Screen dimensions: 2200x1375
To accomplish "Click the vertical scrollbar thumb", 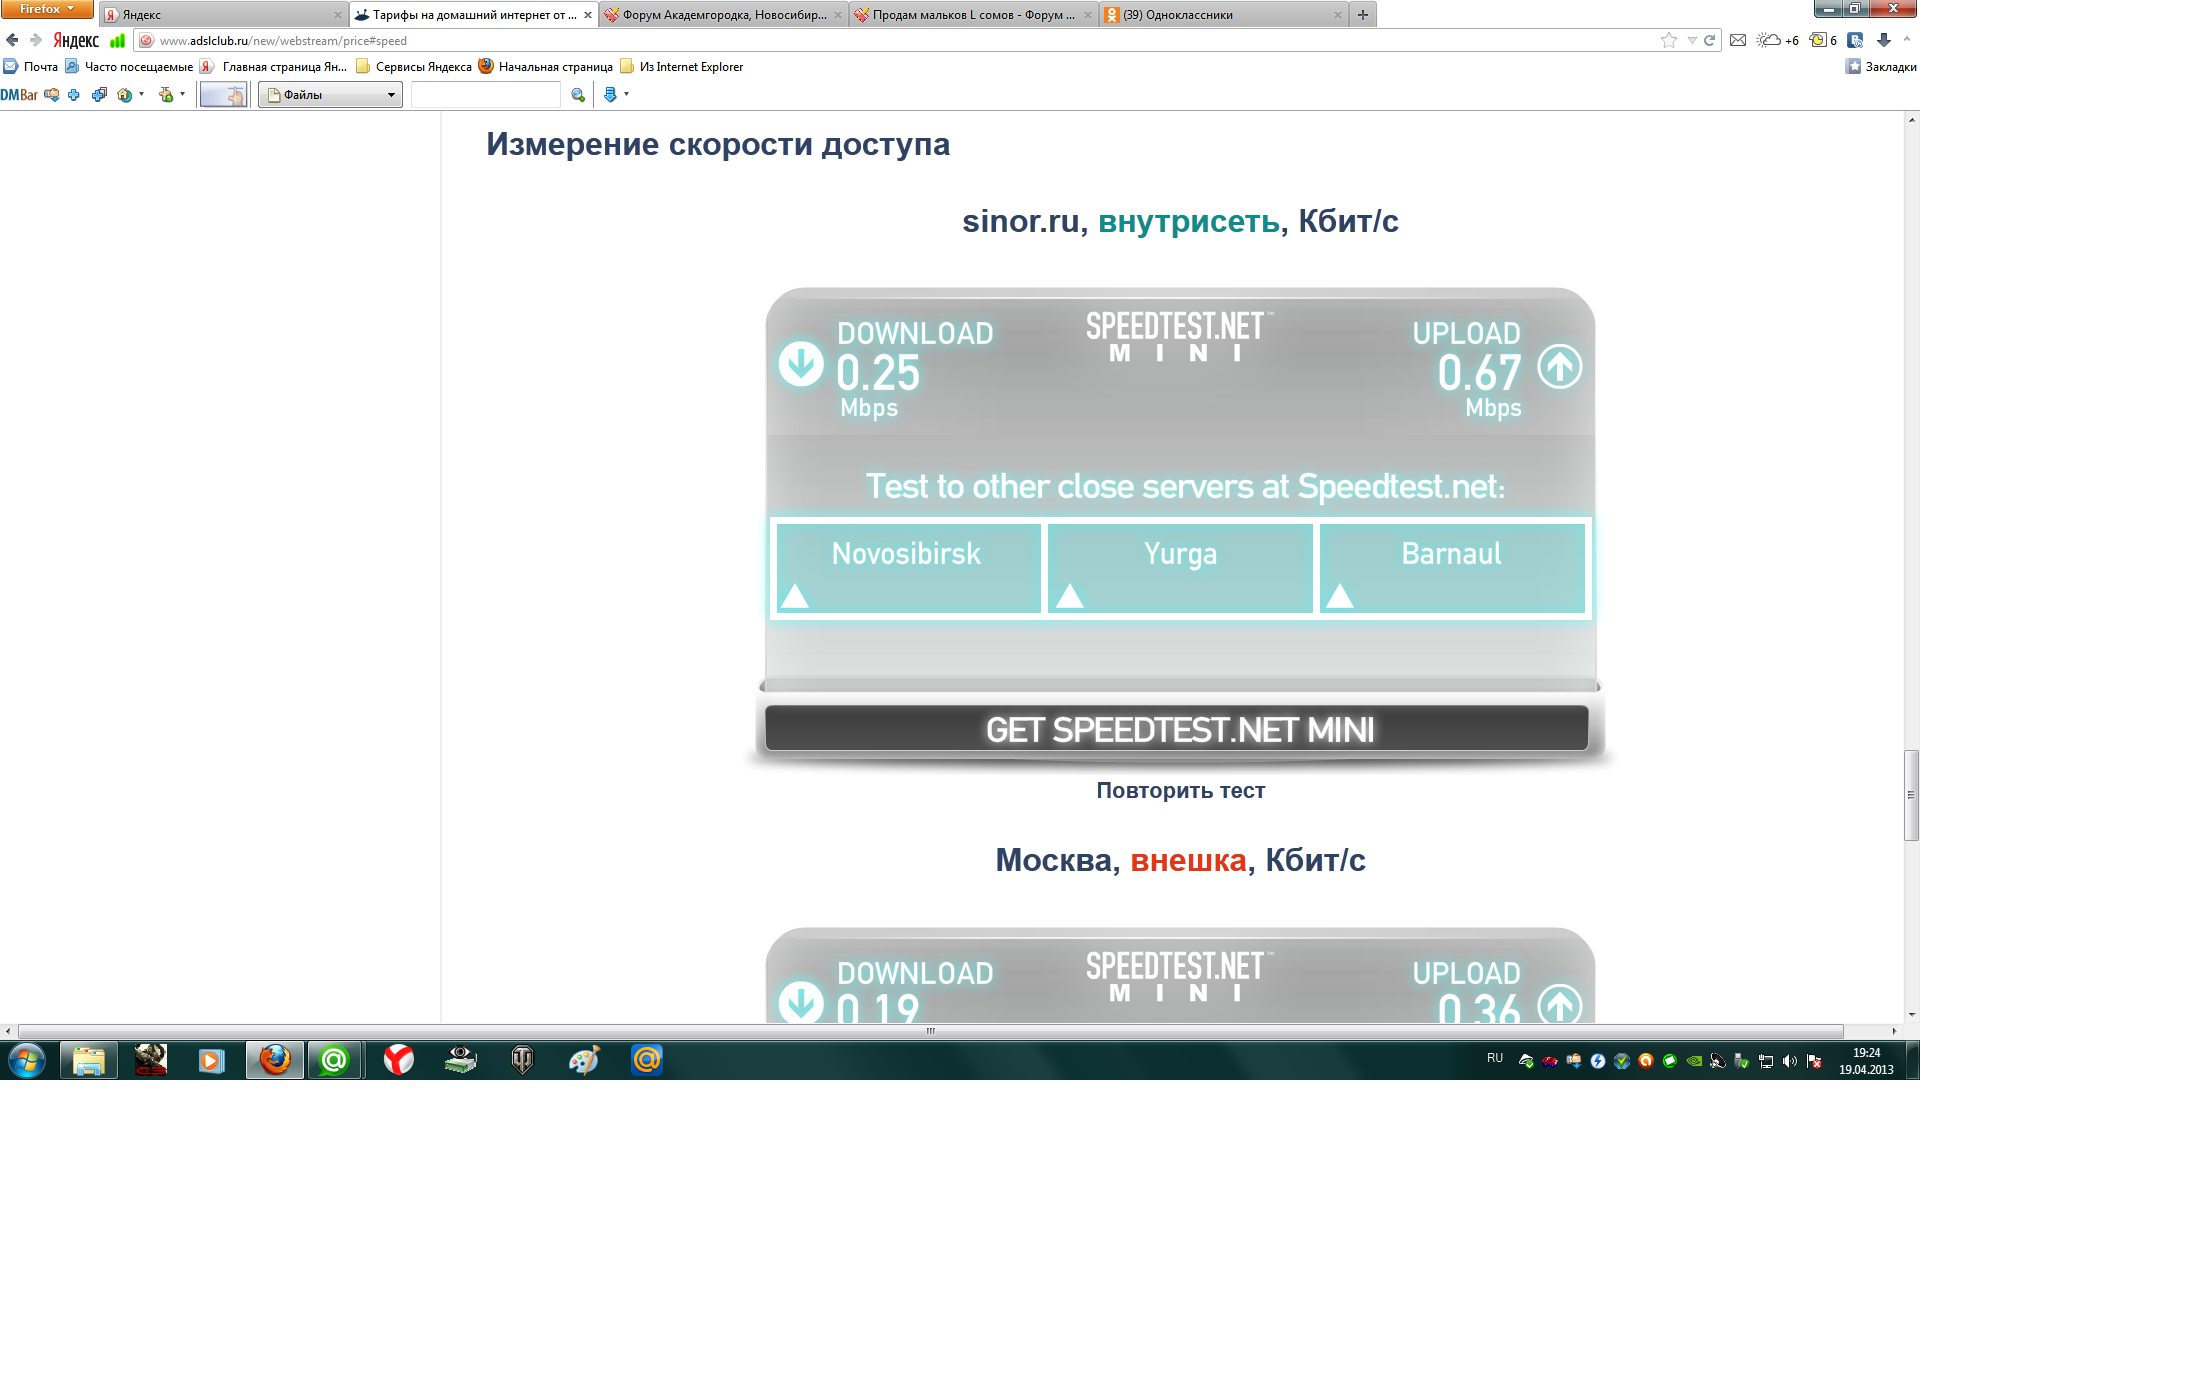I will (x=1911, y=795).
